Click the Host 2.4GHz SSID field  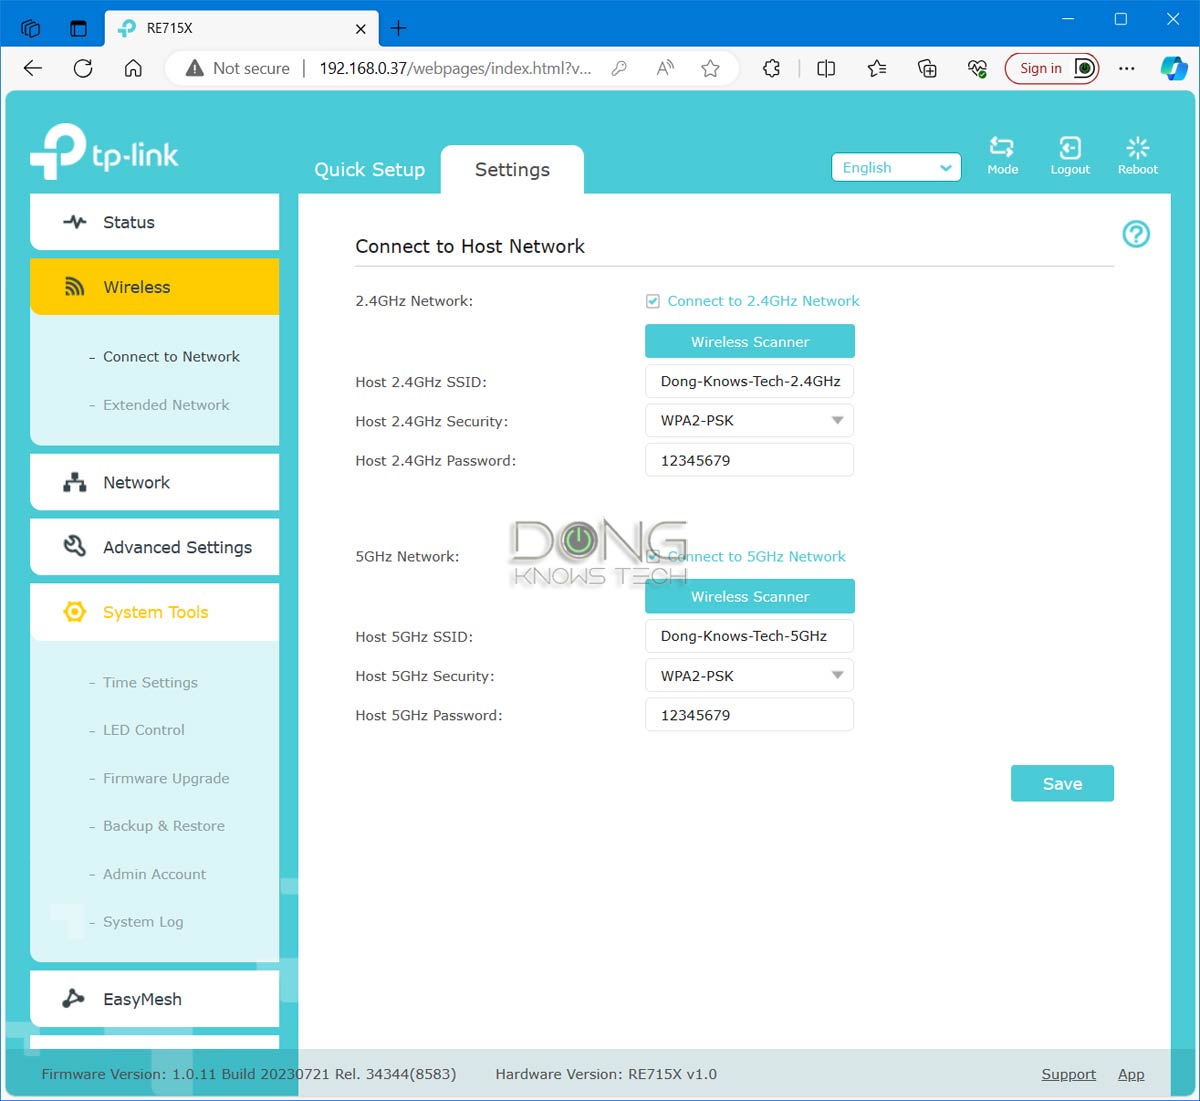[x=750, y=381]
